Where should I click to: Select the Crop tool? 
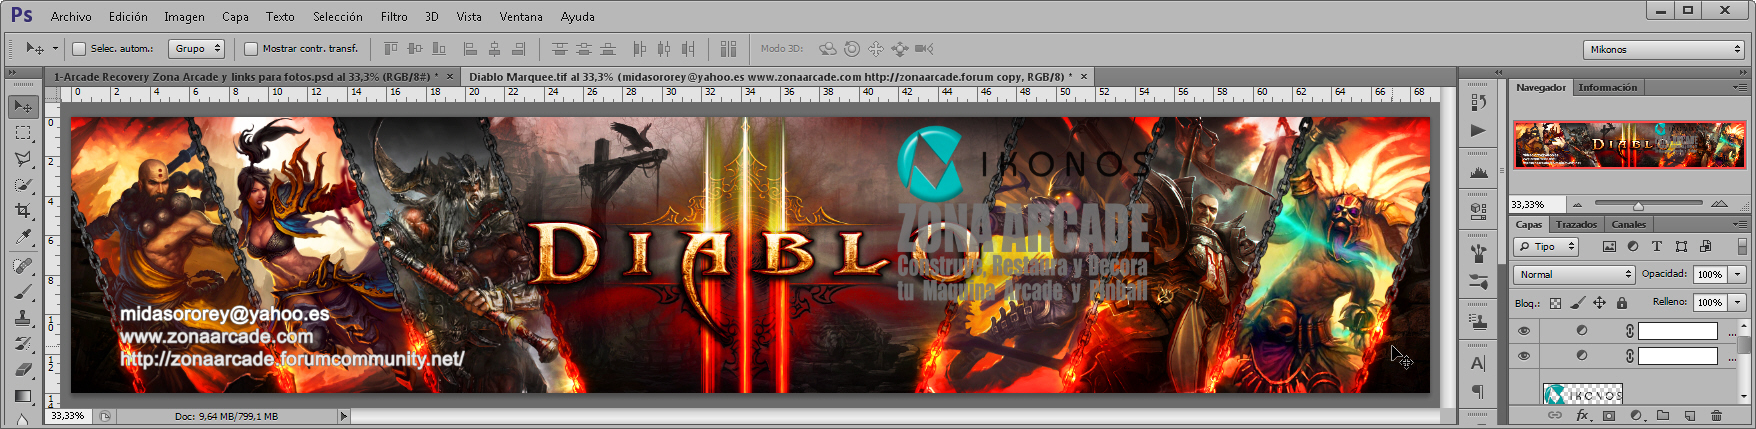[x=22, y=210]
